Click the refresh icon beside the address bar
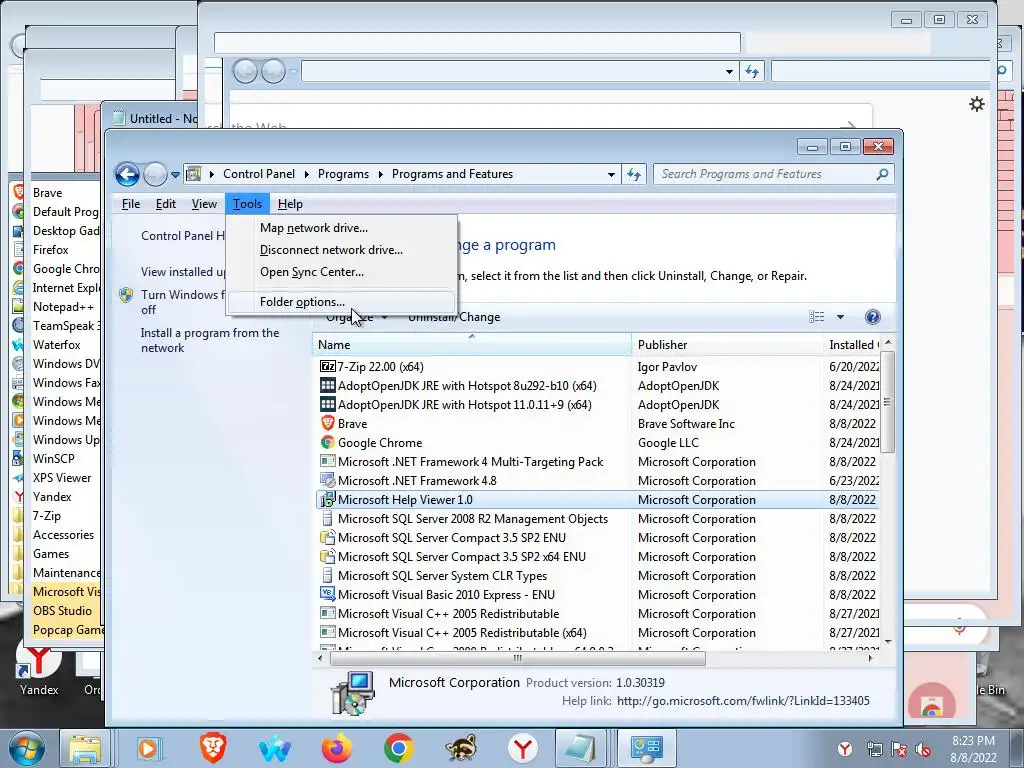The height and width of the screenshot is (768, 1024). click(634, 174)
